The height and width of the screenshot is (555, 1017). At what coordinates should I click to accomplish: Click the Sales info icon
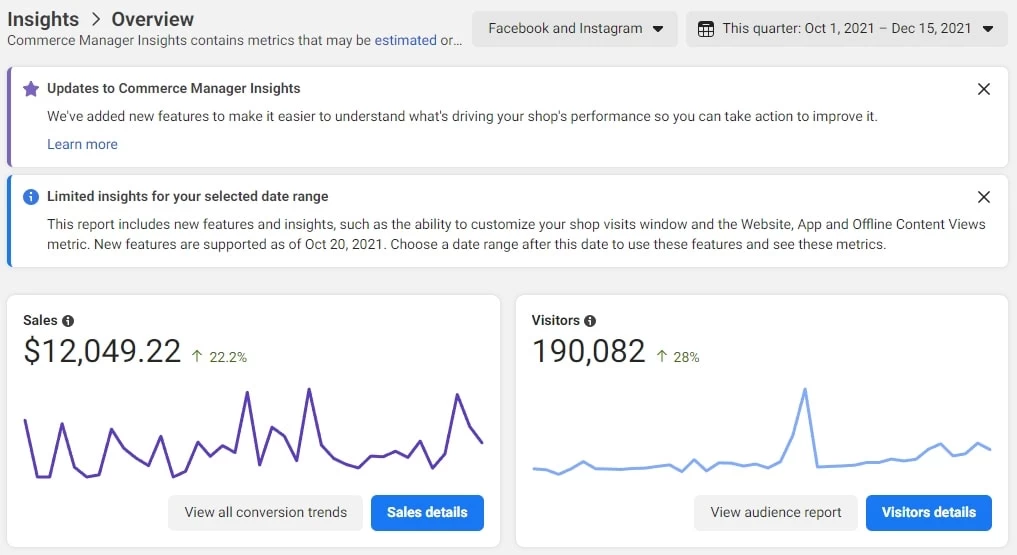coord(68,321)
